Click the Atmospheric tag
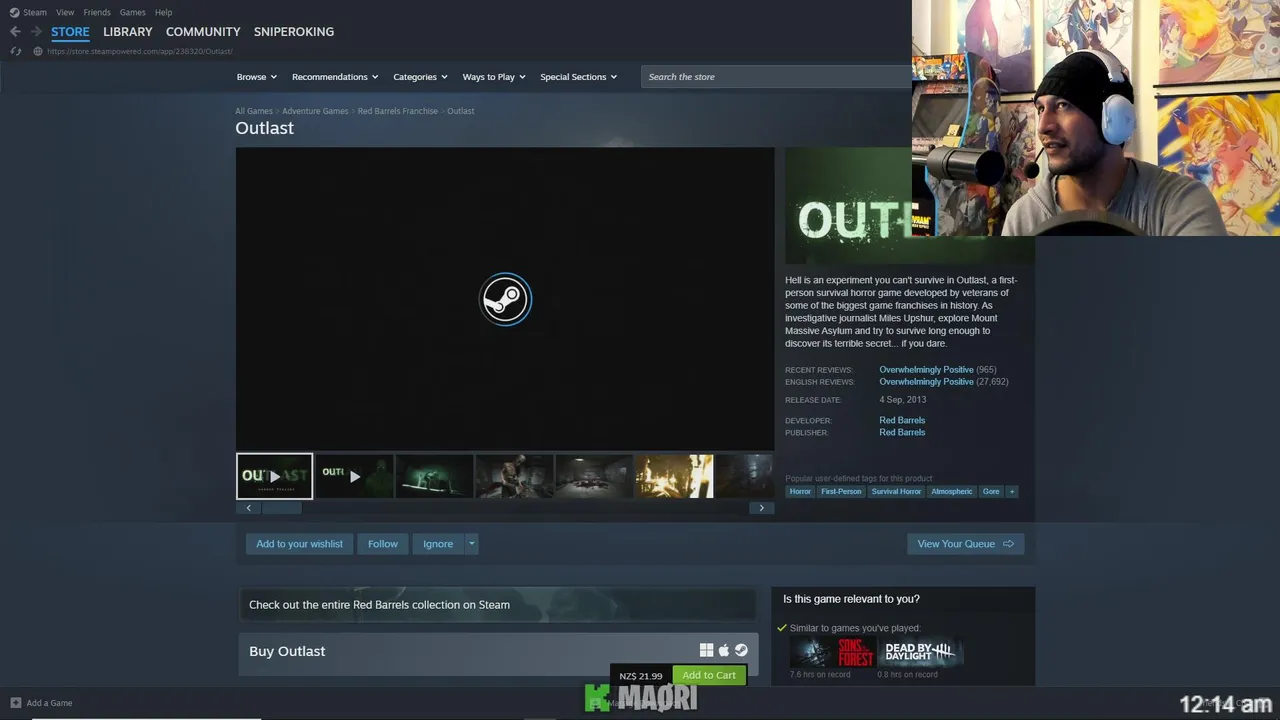The image size is (1280, 720). click(x=952, y=491)
